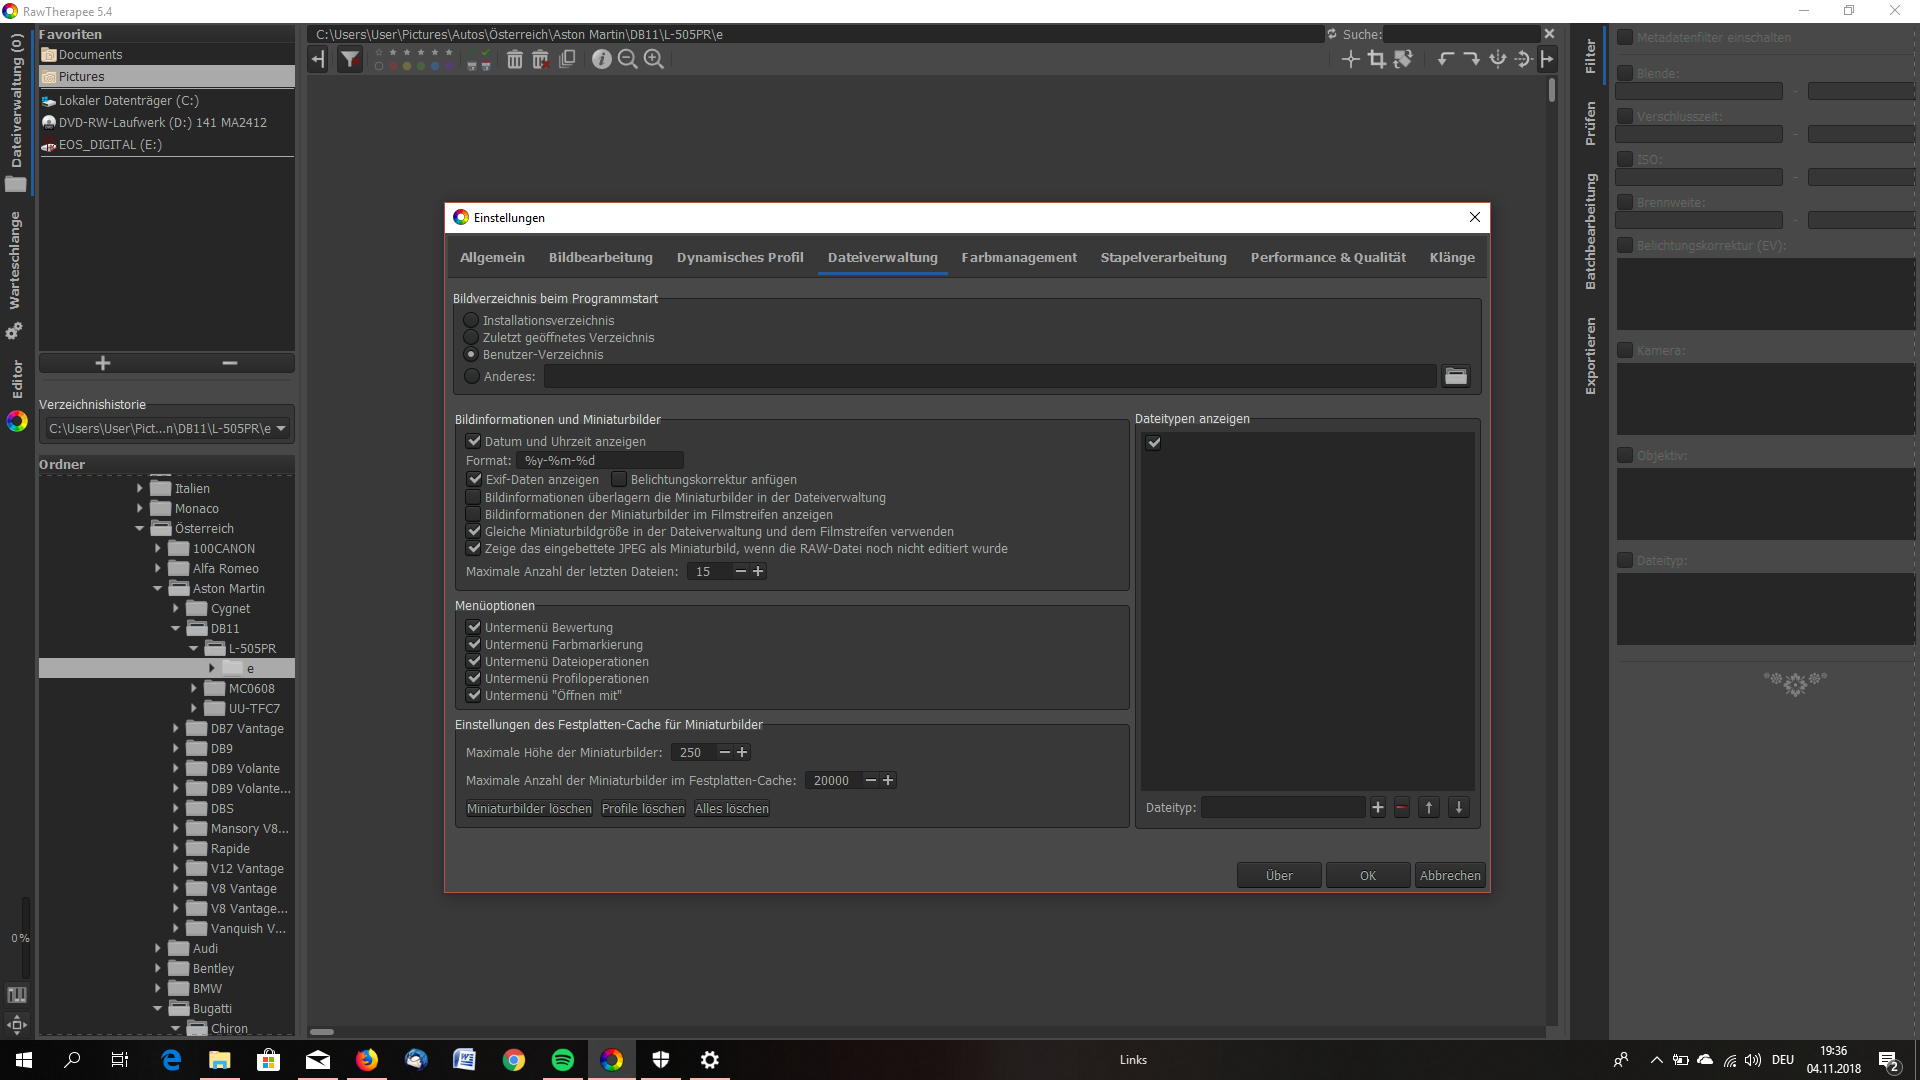
Task: Remove file type with red minus icon
Action: pyautogui.click(x=1402, y=807)
